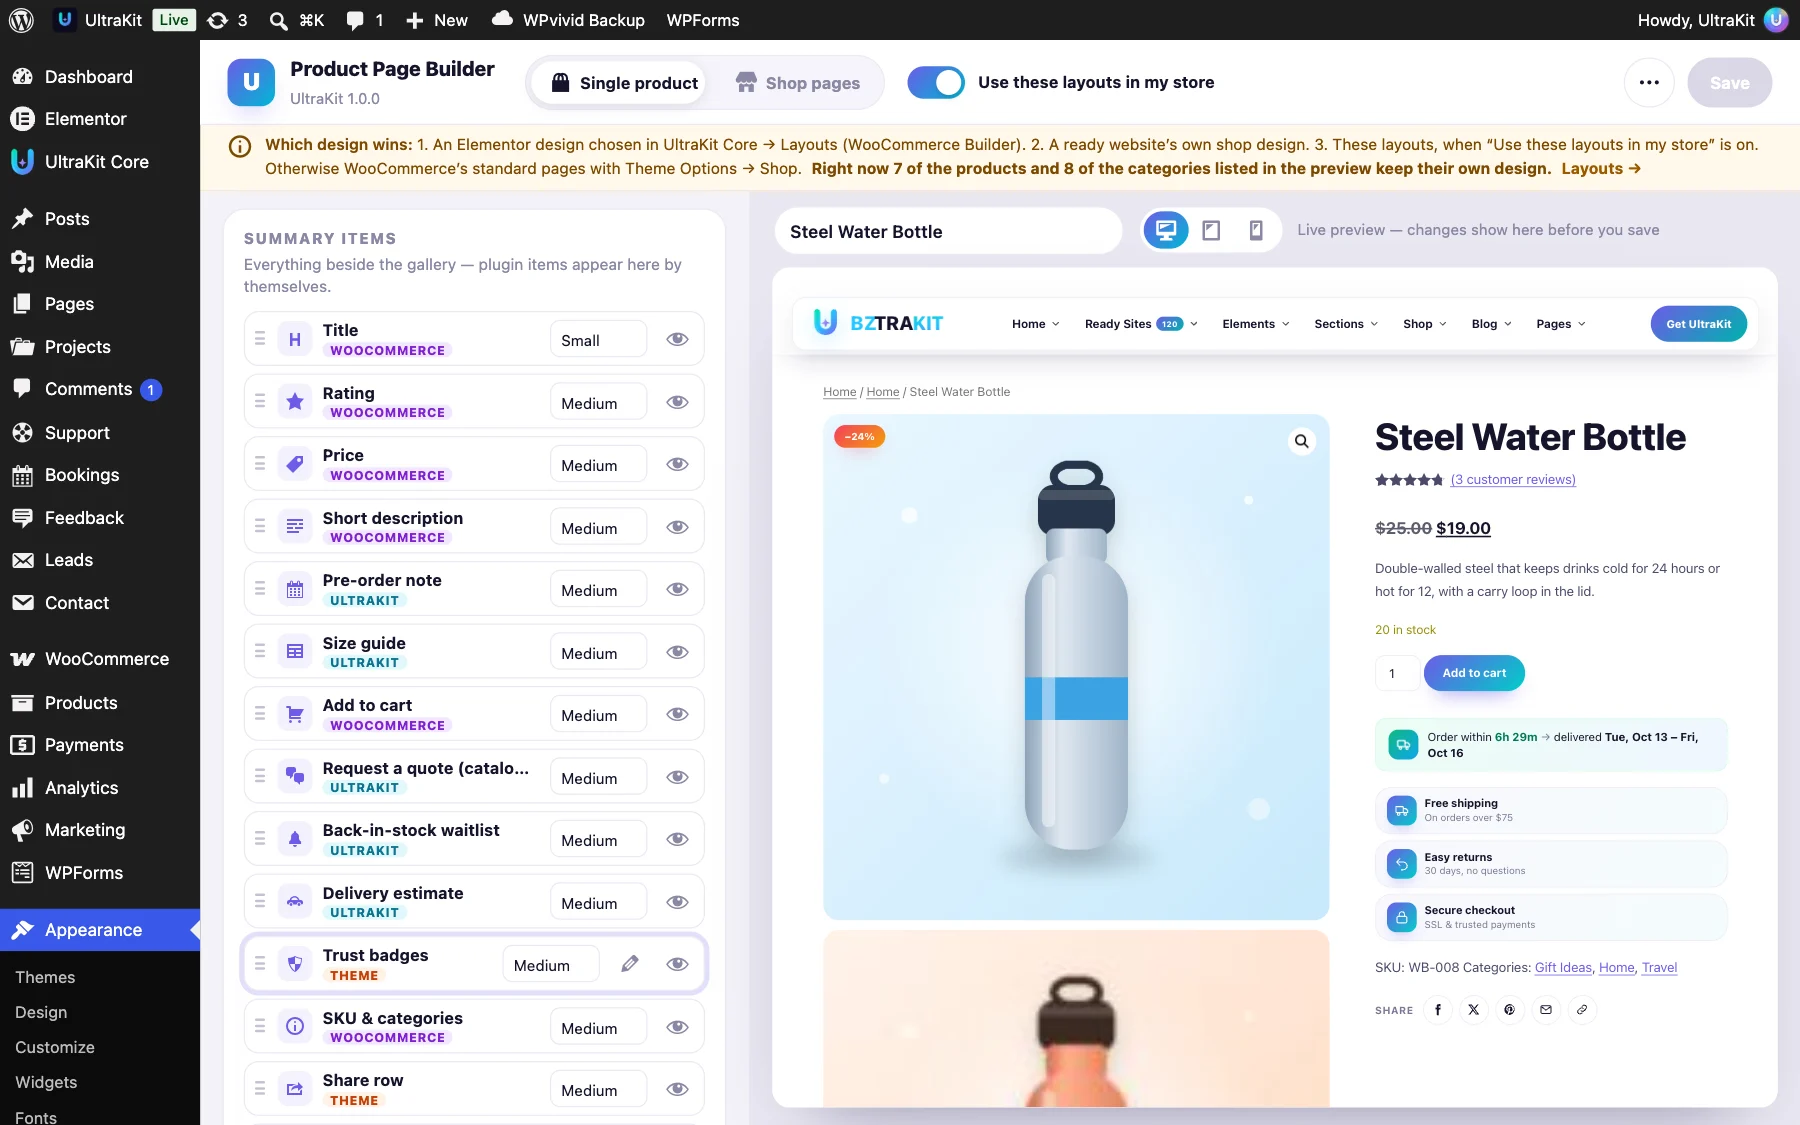Click the New item in admin bar
The width and height of the screenshot is (1800, 1125).
pyautogui.click(x=437, y=20)
